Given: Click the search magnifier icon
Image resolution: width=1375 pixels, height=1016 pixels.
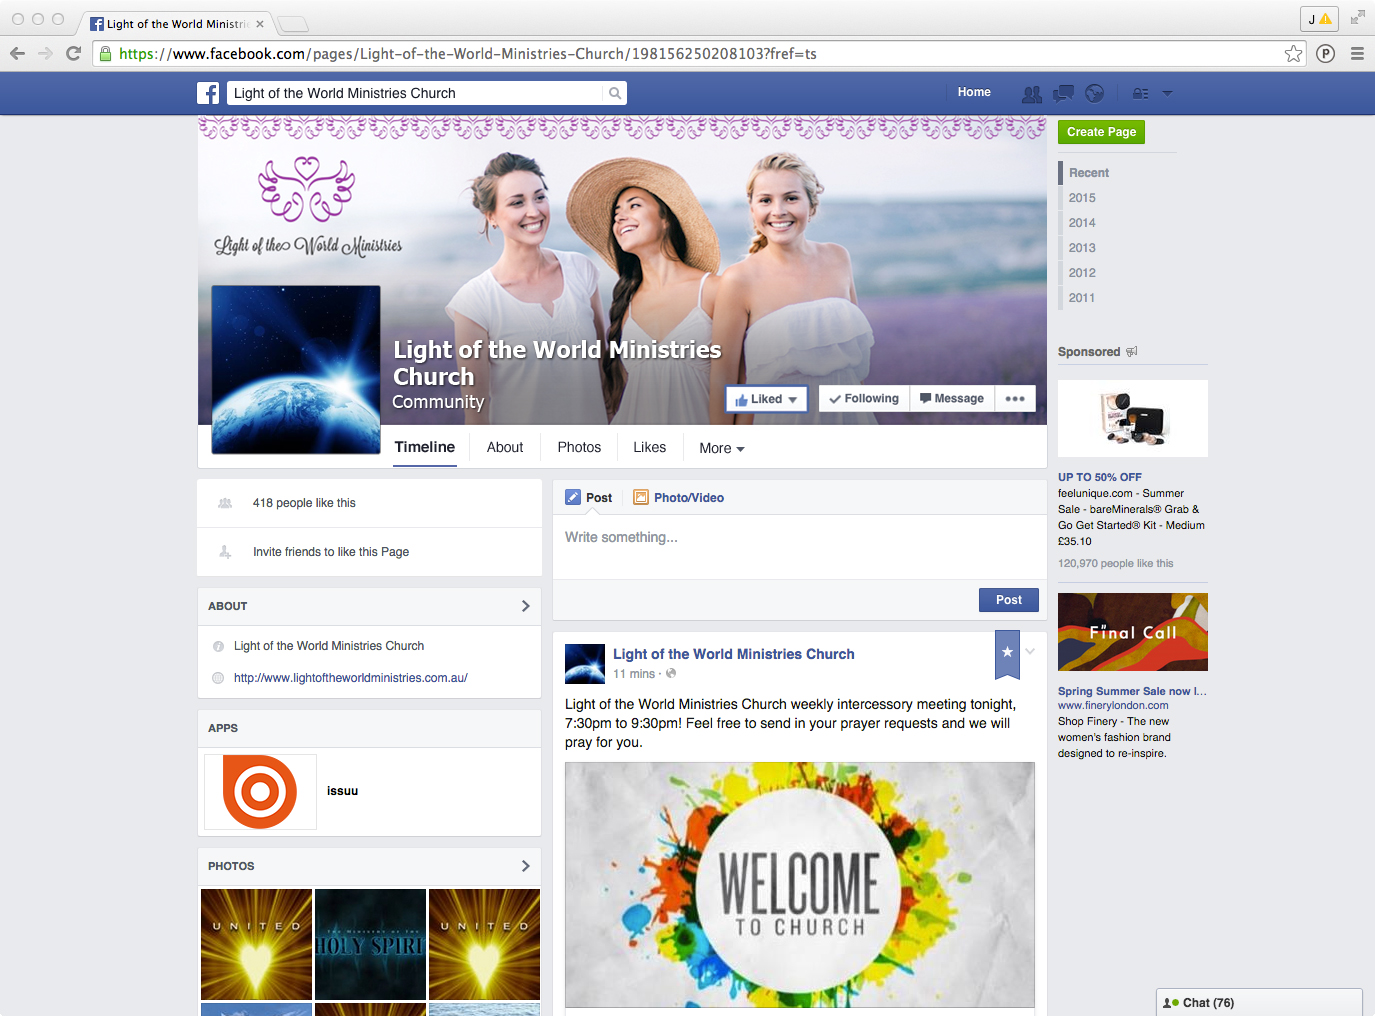Looking at the screenshot, I should click(x=615, y=93).
